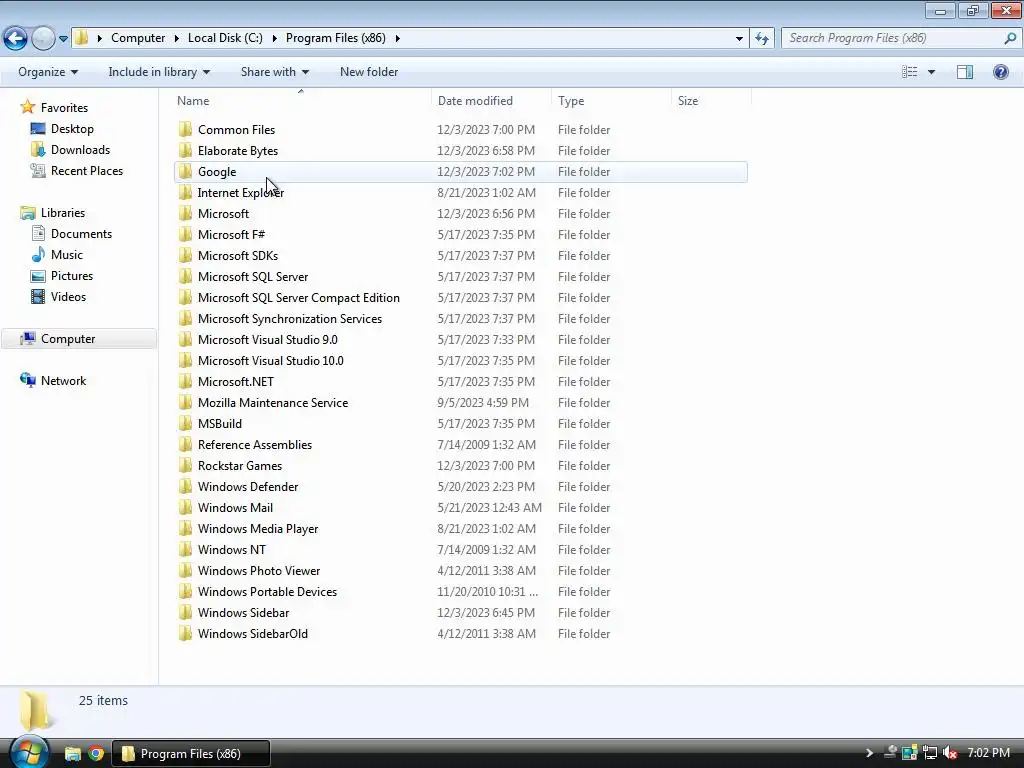1024x768 pixels.
Task: Select the Windows Defender folder icon
Action: 185,487
